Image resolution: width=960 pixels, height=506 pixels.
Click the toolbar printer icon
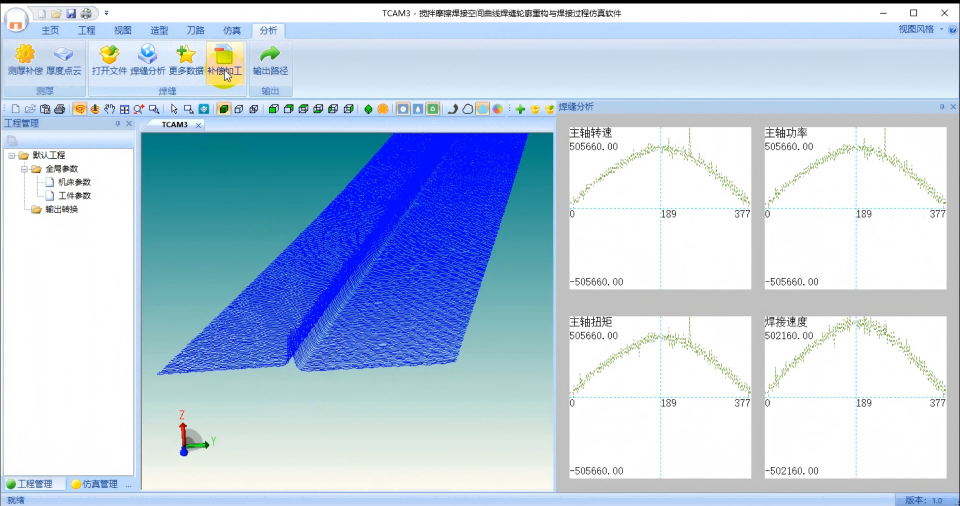[x=59, y=109]
